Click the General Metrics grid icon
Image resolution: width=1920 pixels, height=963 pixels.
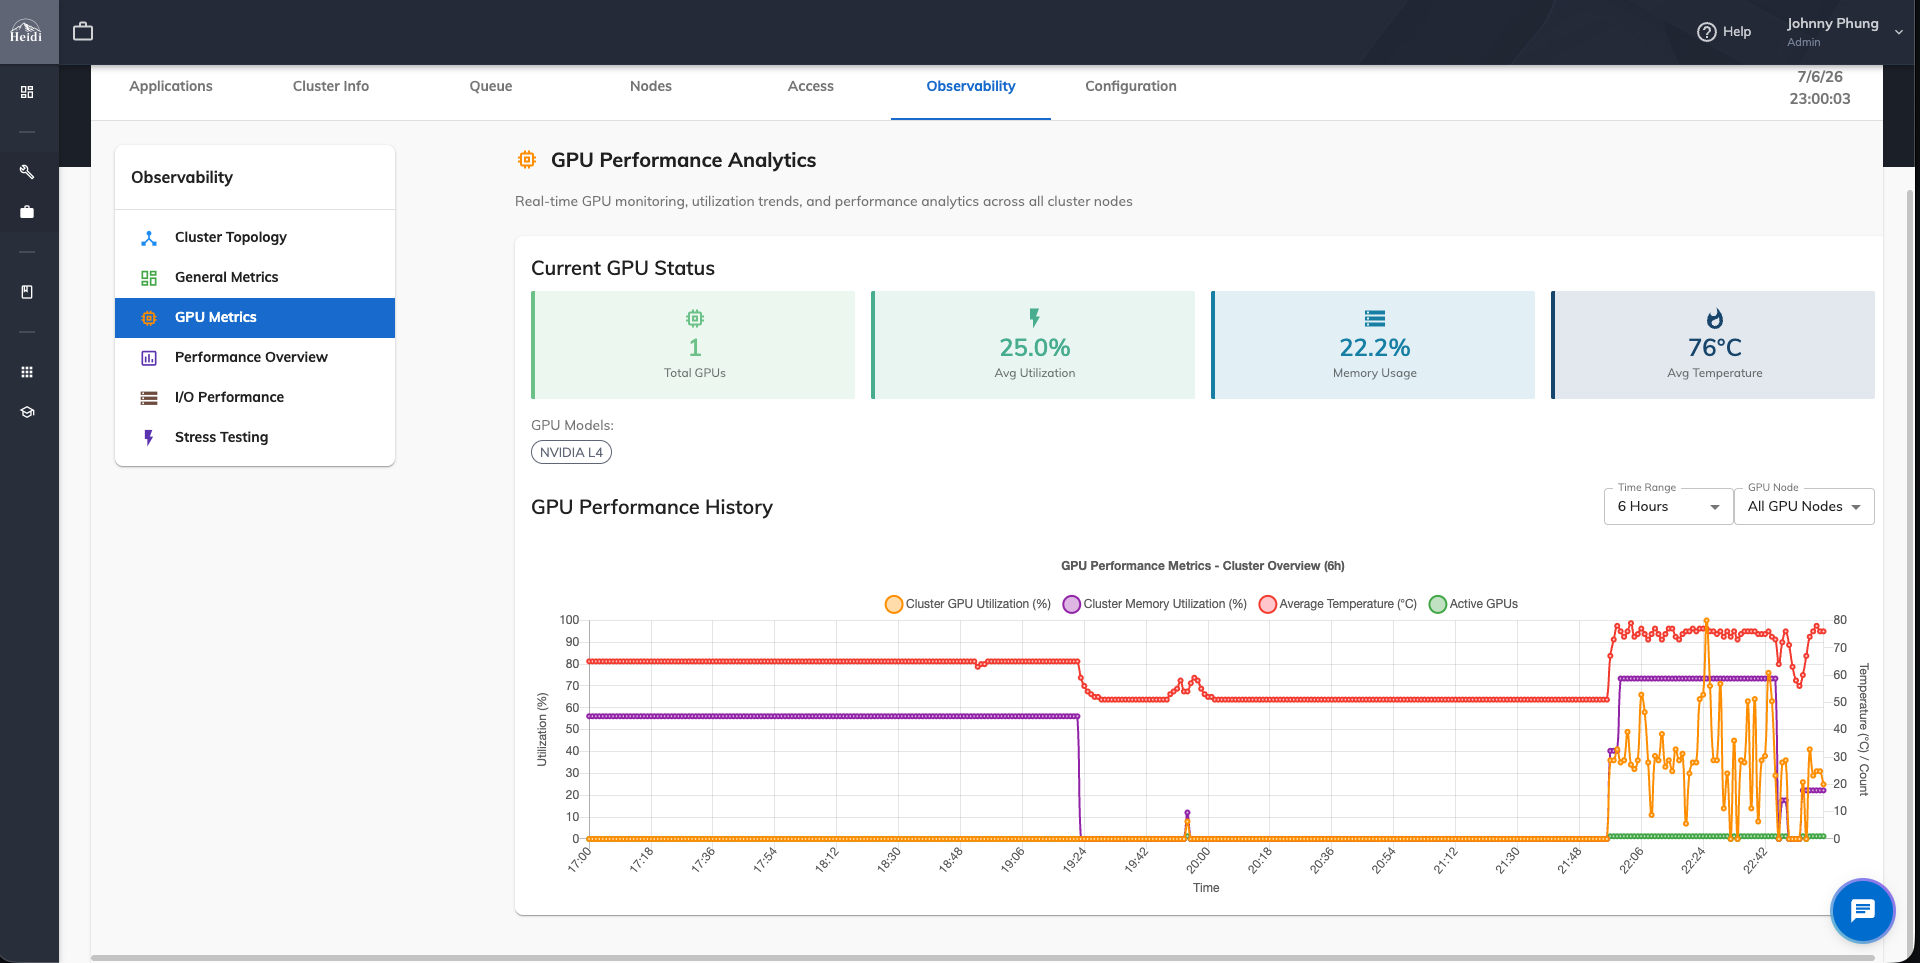pos(149,278)
